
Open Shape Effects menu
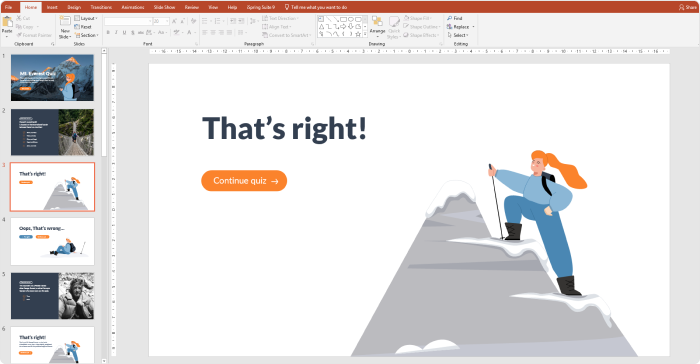421,35
